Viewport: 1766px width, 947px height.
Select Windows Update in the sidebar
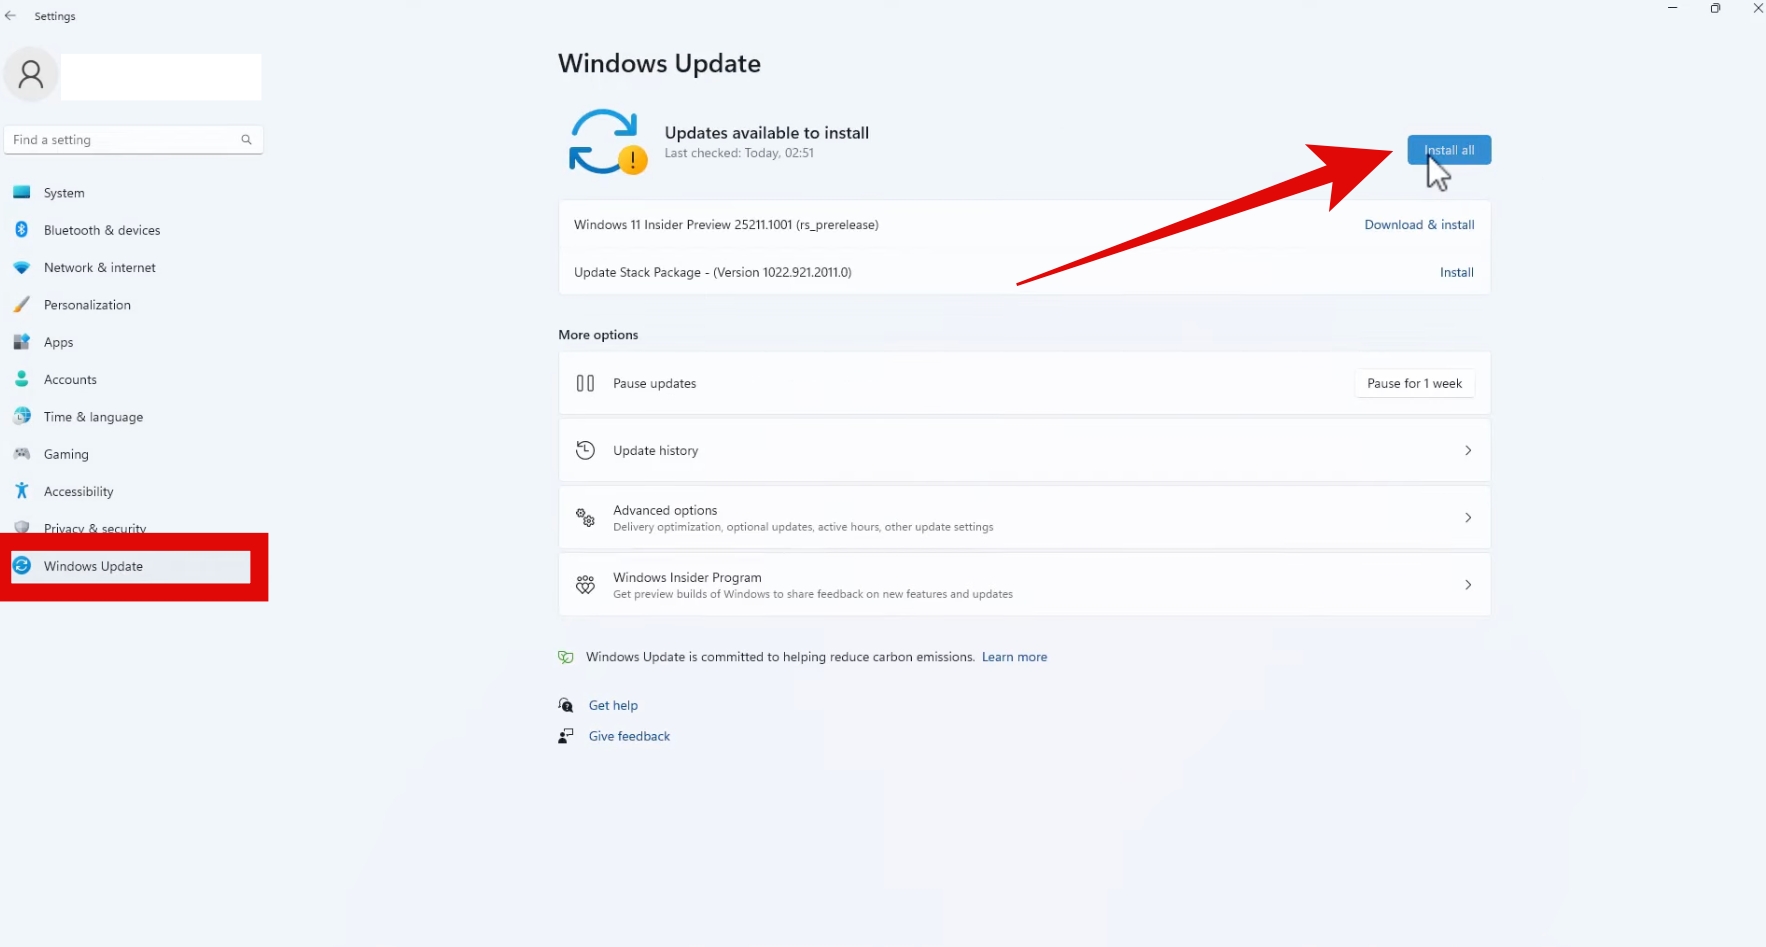coord(131,566)
